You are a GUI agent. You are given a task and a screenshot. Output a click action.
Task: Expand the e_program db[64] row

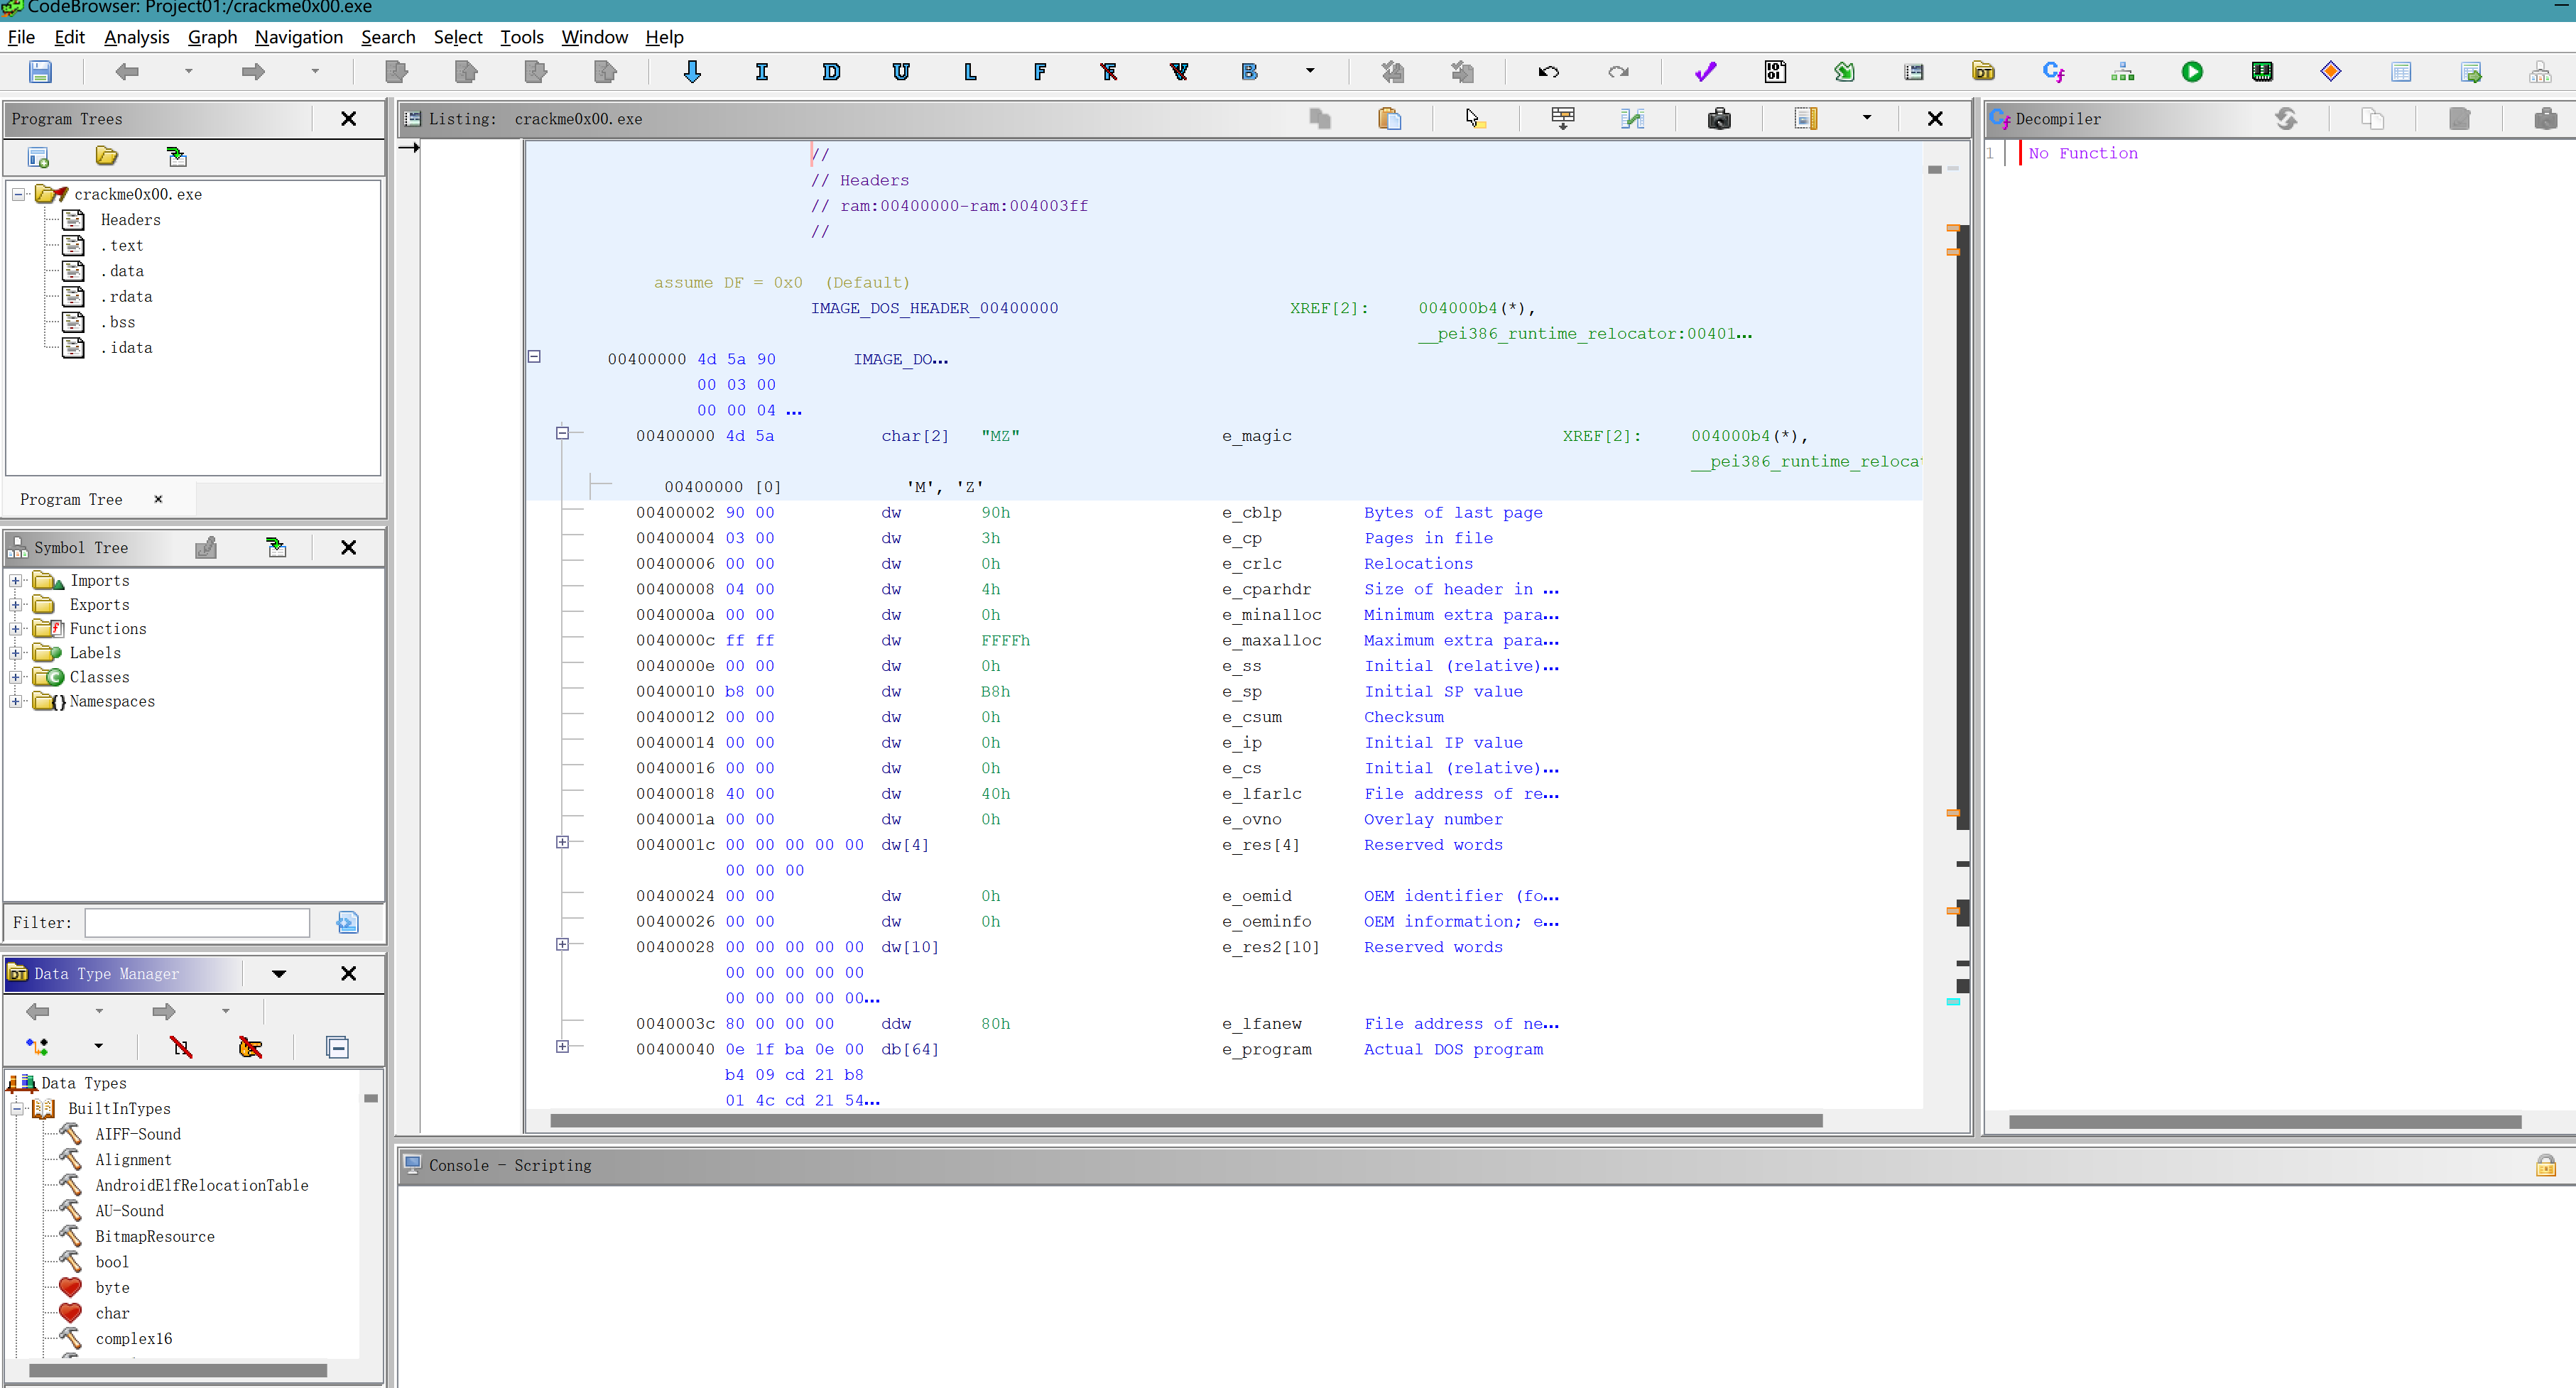coord(562,1046)
